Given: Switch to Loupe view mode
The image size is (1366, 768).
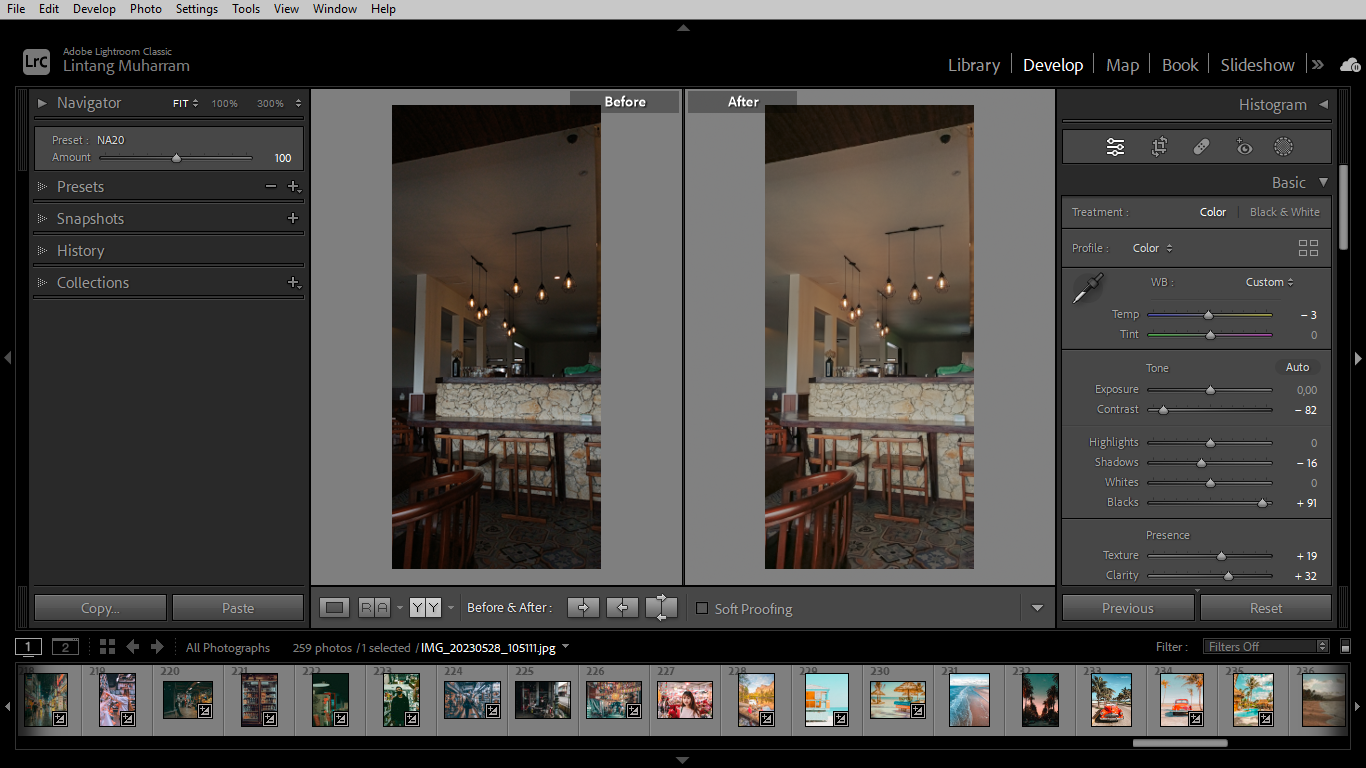Looking at the screenshot, I should (334, 607).
